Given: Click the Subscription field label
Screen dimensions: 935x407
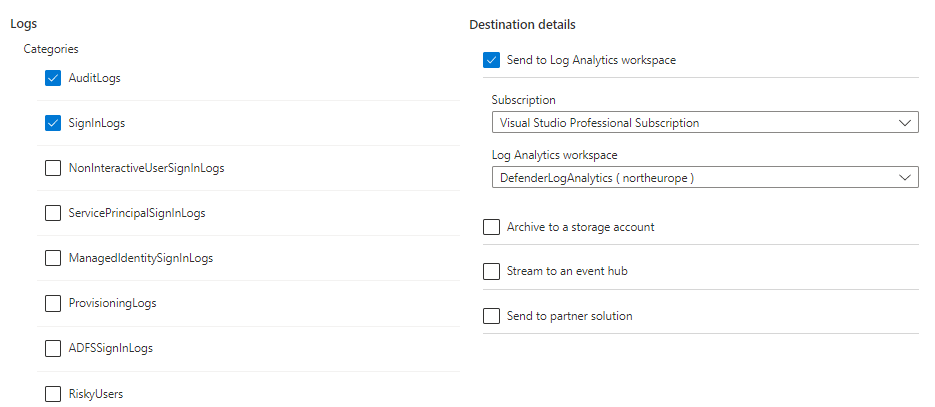Looking at the screenshot, I should coord(523,100).
